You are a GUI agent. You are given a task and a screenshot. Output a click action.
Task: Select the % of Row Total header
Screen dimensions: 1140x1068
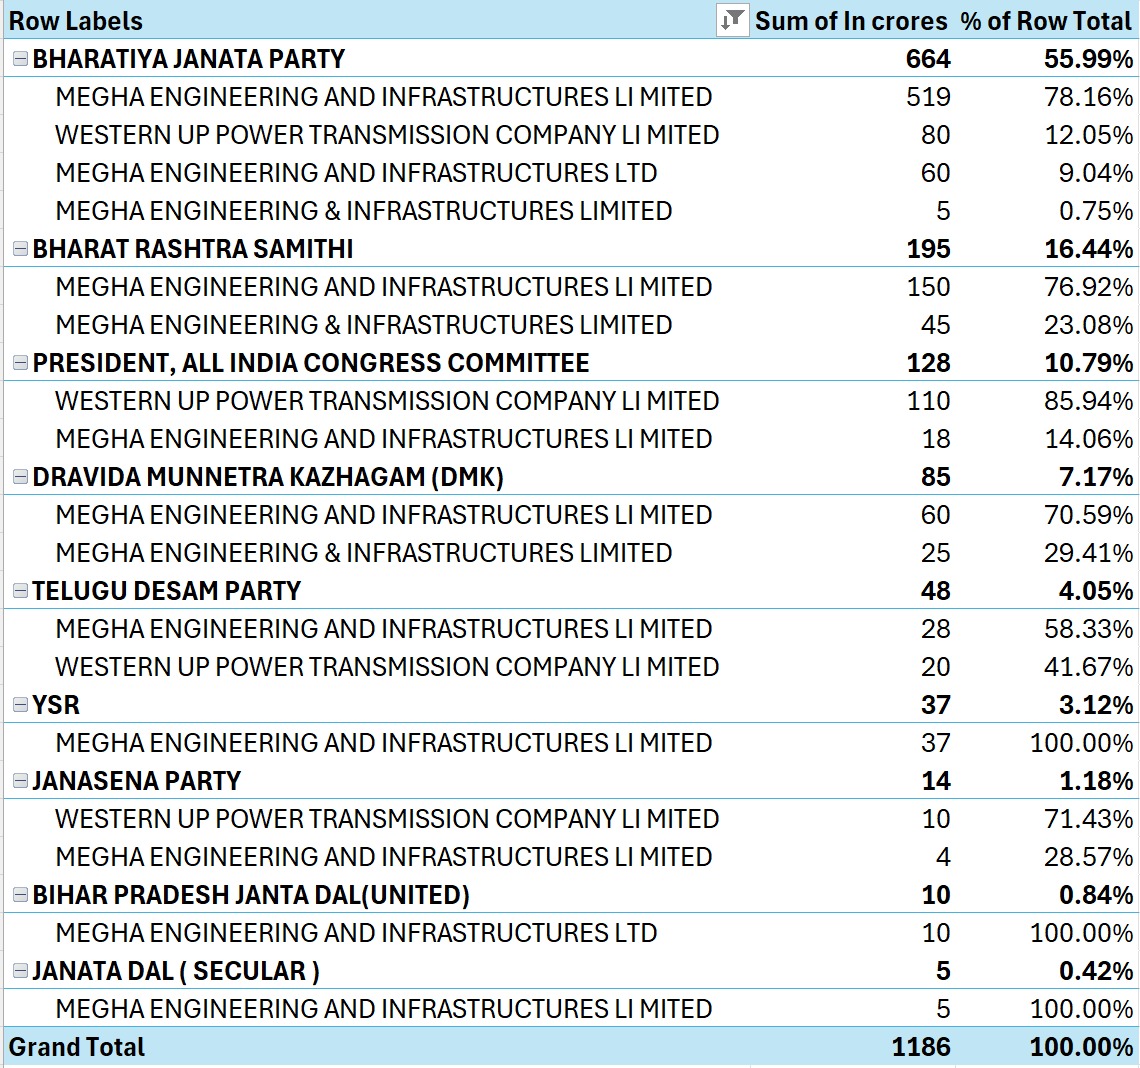[x=1047, y=21]
